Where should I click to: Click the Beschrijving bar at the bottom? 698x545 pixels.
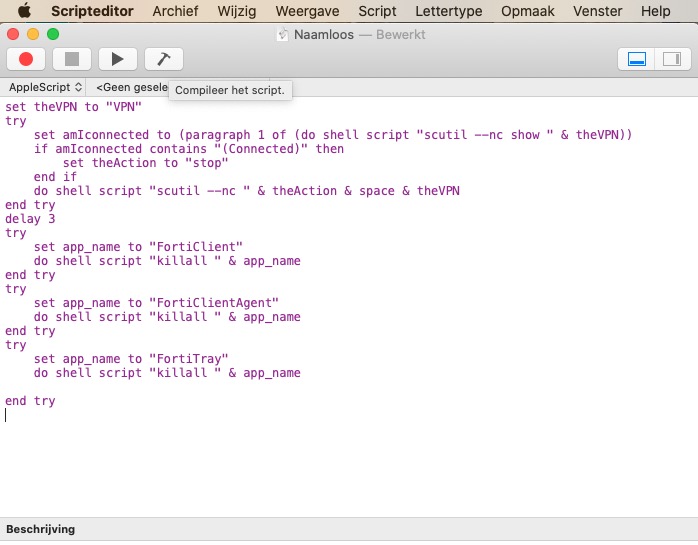click(41, 529)
